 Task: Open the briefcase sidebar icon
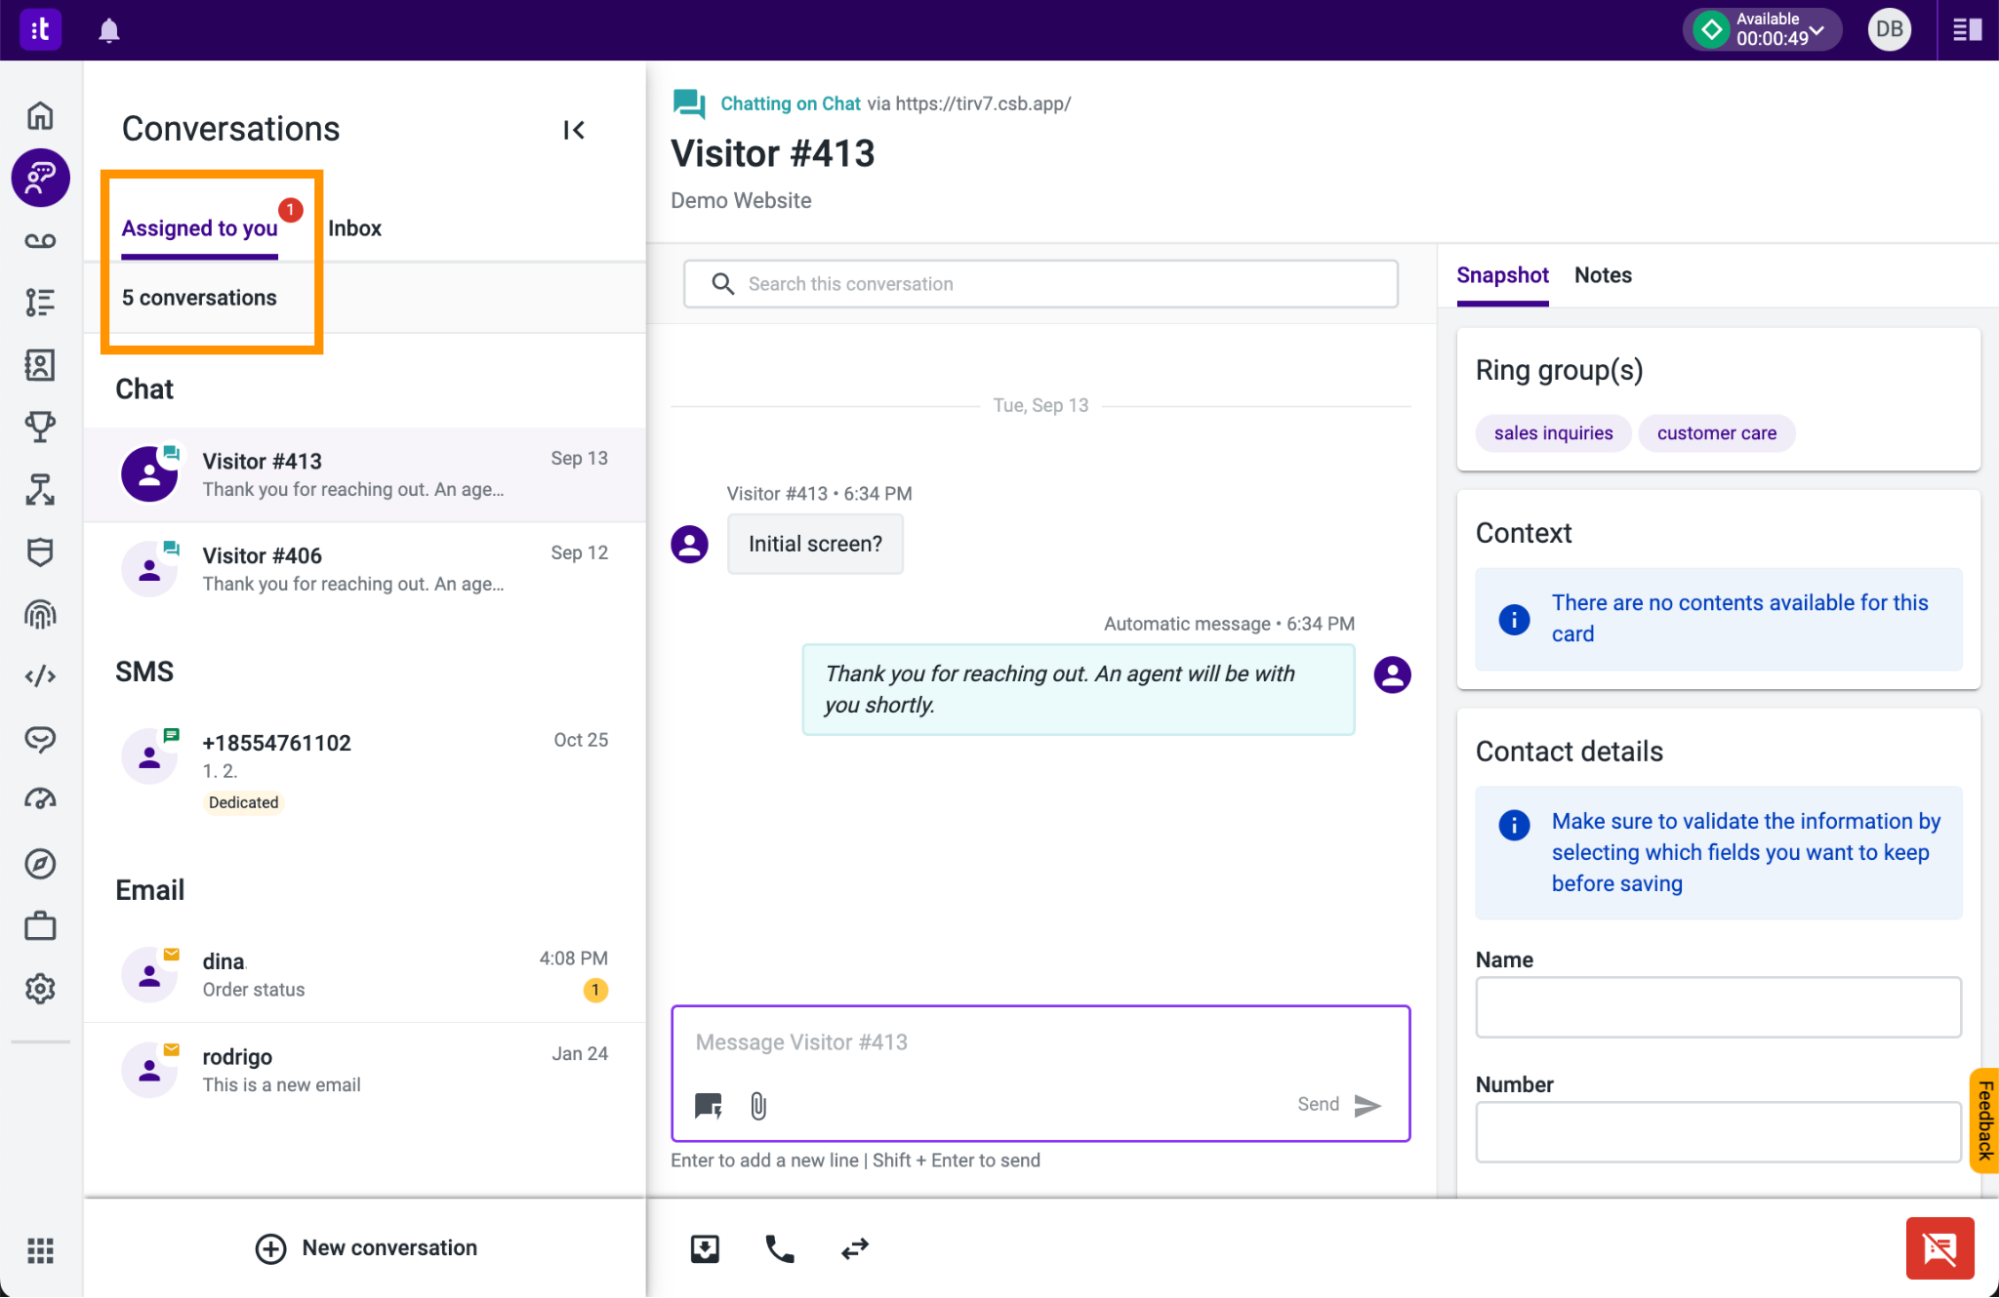[40, 926]
